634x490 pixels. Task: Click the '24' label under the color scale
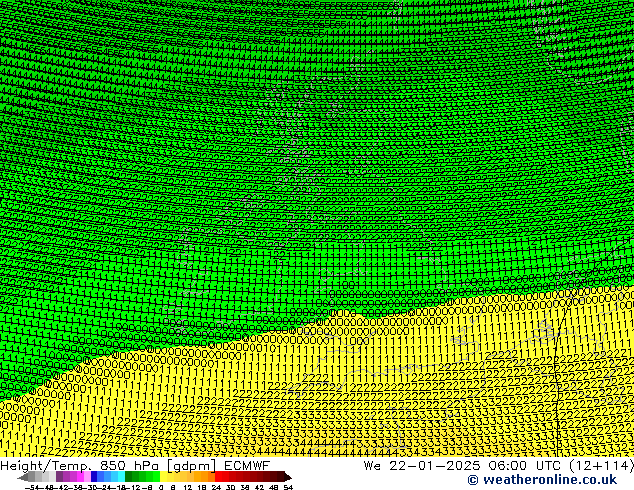[x=216, y=487]
